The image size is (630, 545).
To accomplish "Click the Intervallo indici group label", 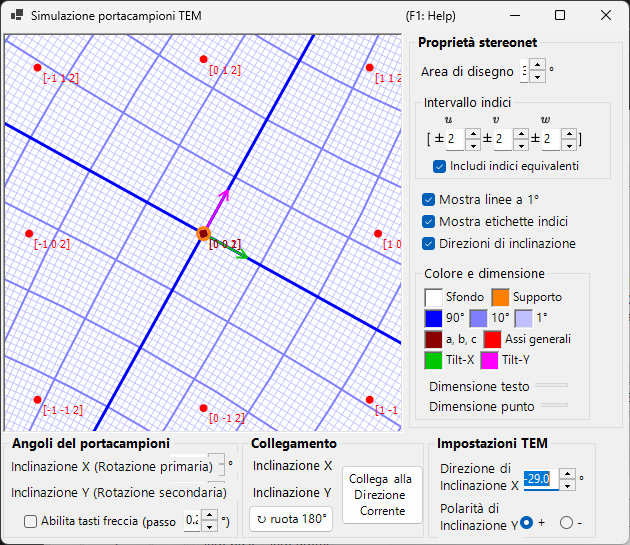I will coord(467,102).
